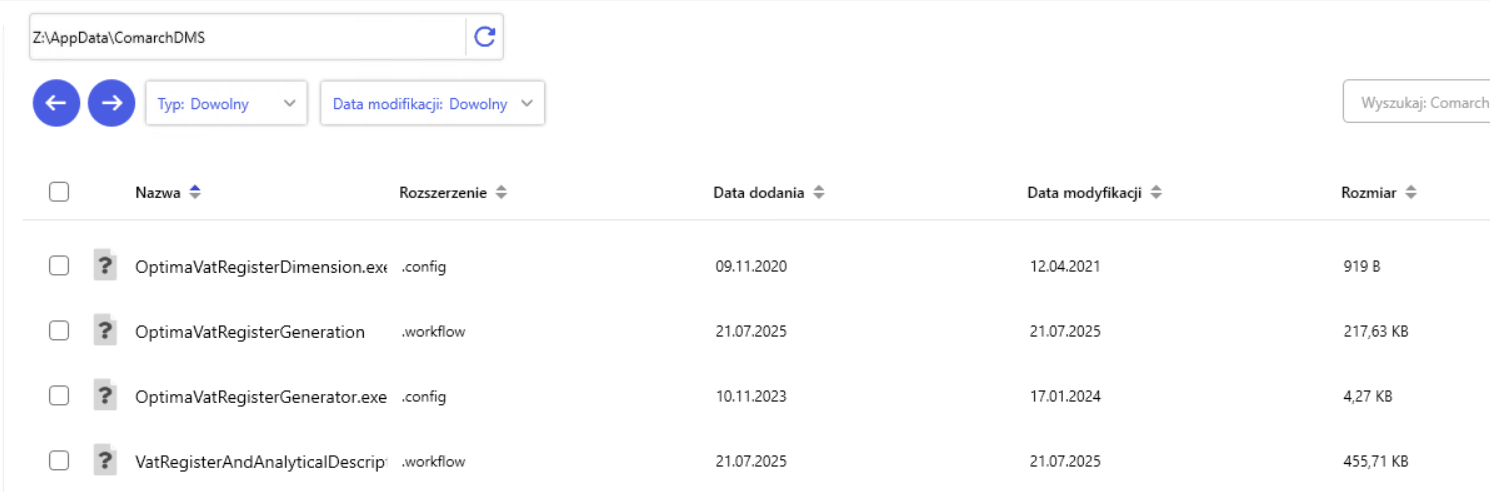The width and height of the screenshot is (1490, 492).
Task: Click the refresh icon beside the path field
Action: click(485, 37)
